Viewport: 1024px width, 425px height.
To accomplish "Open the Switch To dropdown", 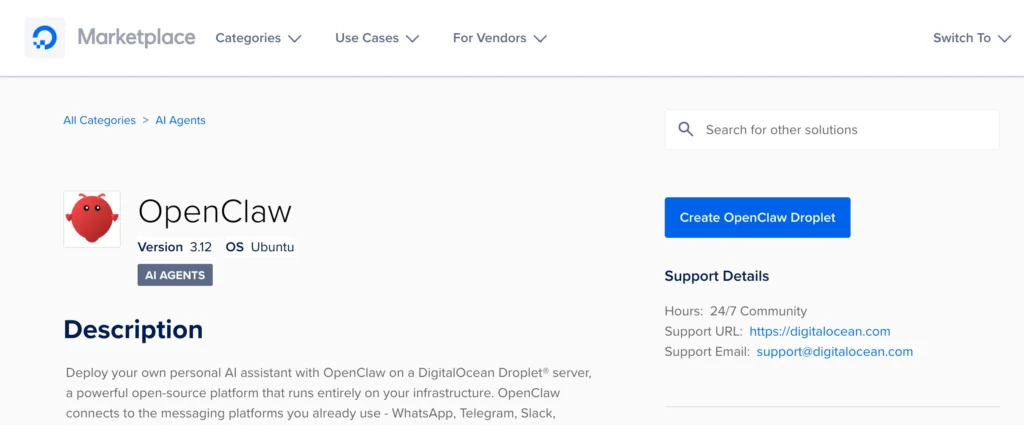I will 972,38.
